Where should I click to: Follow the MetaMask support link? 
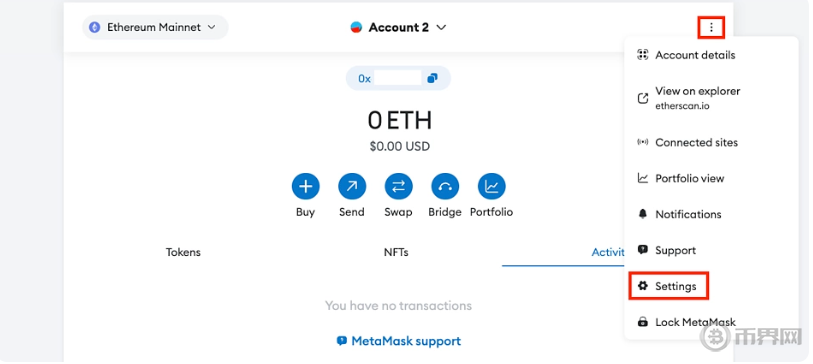coord(399,341)
